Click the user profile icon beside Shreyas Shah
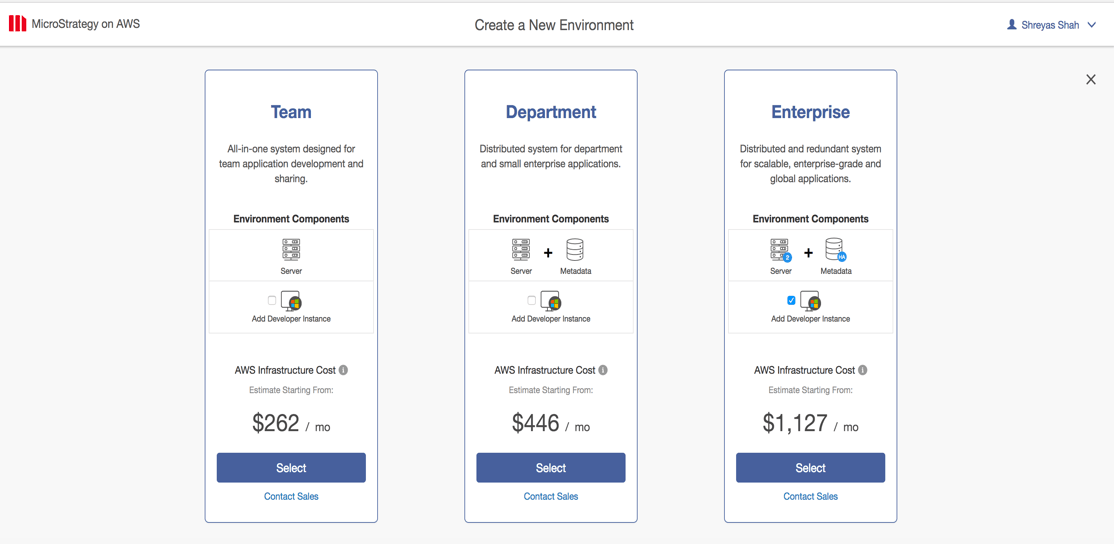 pyautogui.click(x=1011, y=25)
